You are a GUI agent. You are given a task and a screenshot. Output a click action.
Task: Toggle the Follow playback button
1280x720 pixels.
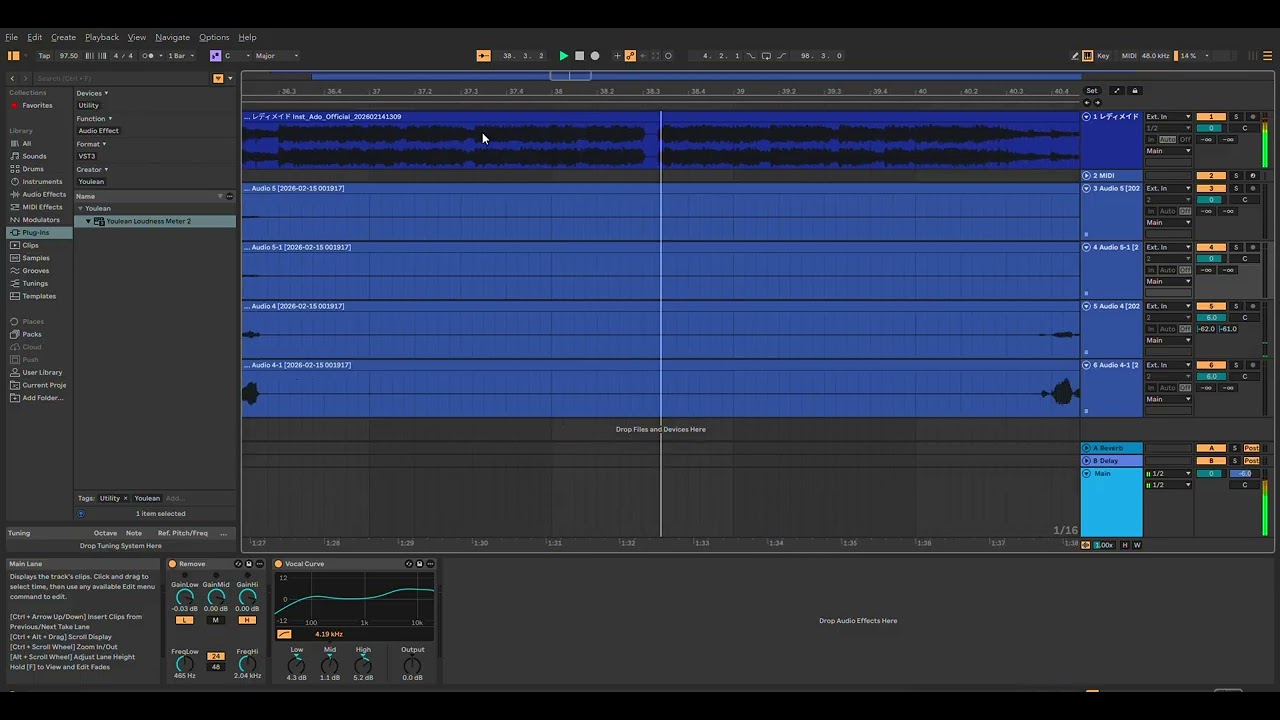(x=483, y=56)
